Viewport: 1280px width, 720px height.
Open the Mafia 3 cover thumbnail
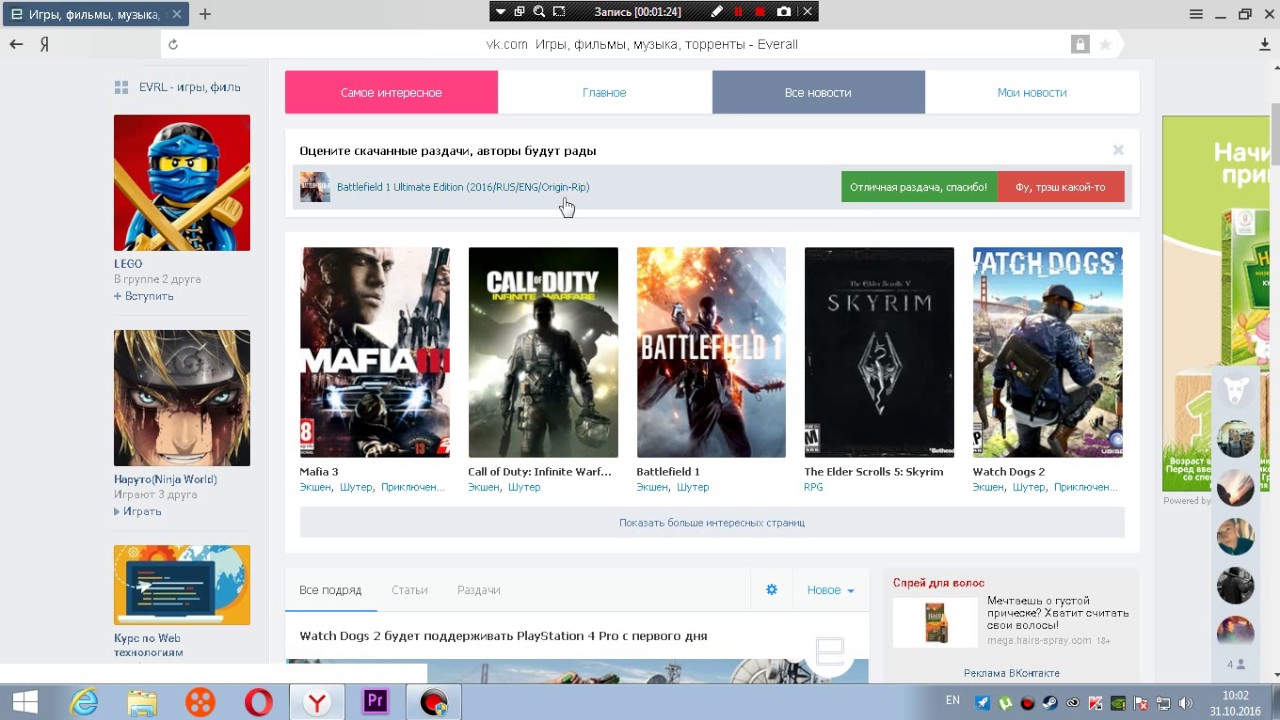click(x=375, y=352)
